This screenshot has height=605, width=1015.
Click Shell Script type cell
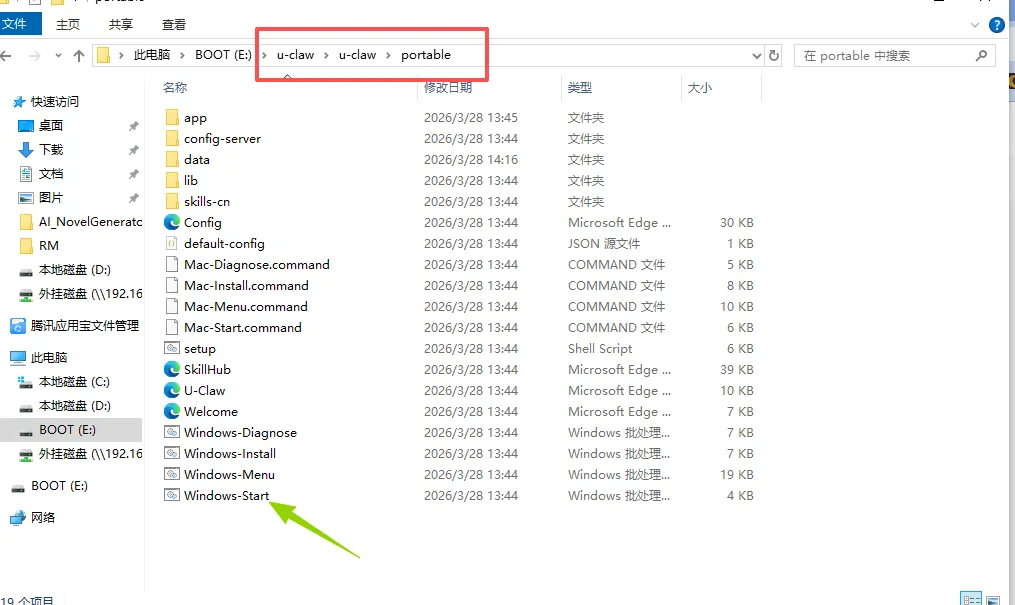point(600,348)
